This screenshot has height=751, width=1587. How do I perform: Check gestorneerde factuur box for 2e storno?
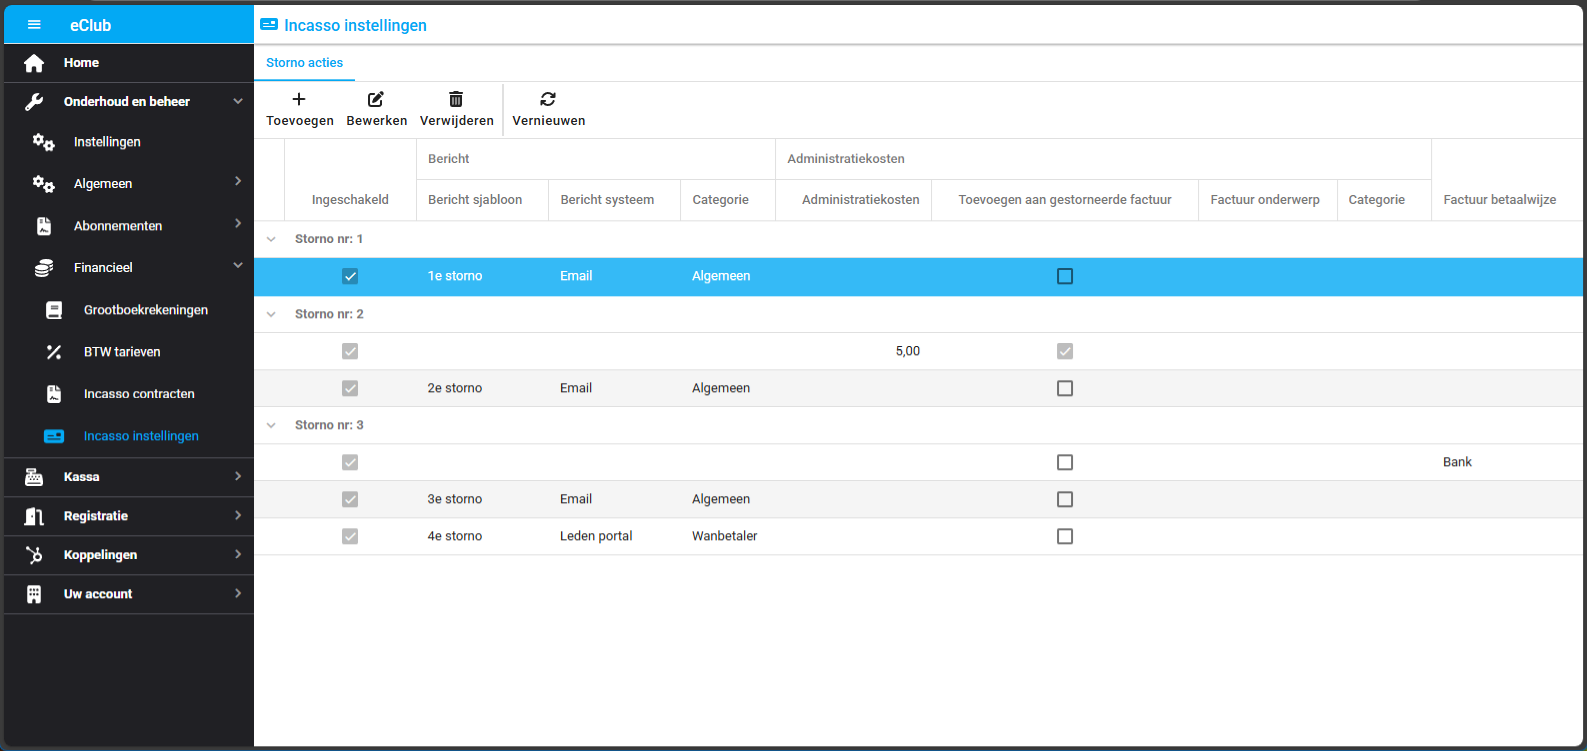pyautogui.click(x=1065, y=388)
